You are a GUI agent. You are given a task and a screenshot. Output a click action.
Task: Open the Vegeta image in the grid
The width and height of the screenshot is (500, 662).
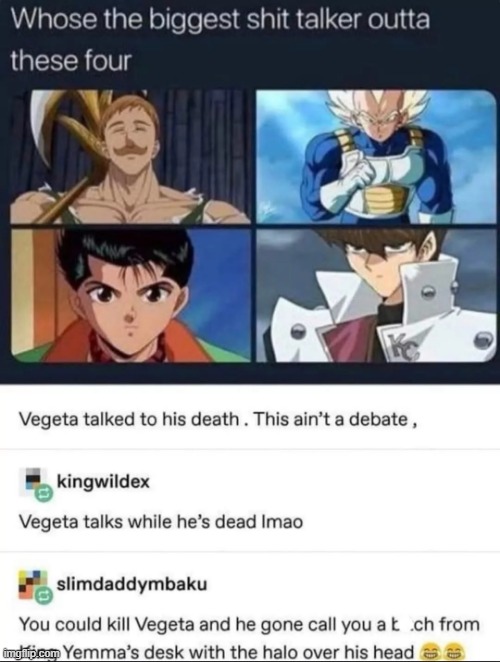376,156
